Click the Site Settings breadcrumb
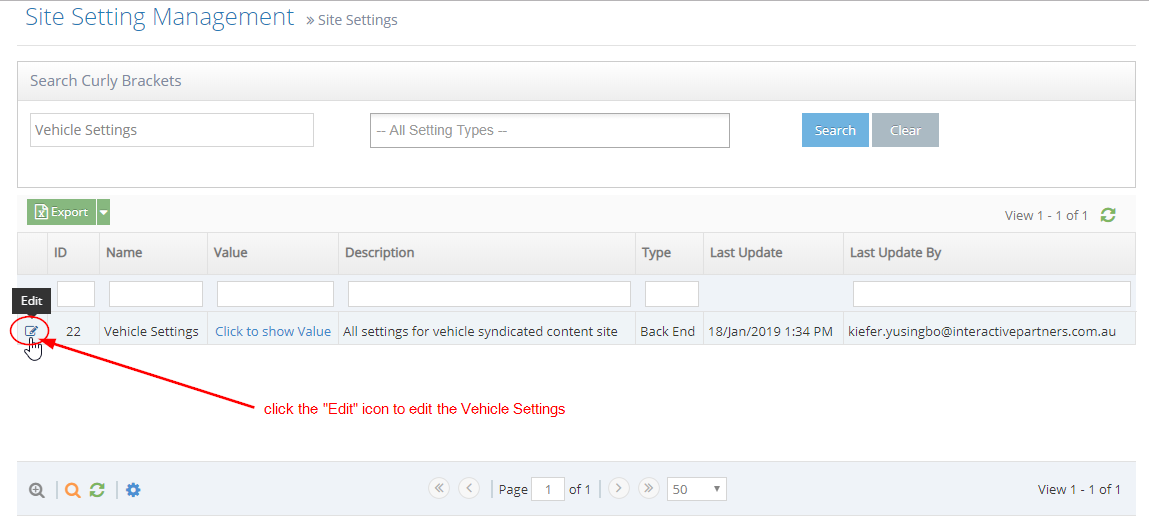Image resolution: width=1149 pixels, height=527 pixels. [358, 20]
